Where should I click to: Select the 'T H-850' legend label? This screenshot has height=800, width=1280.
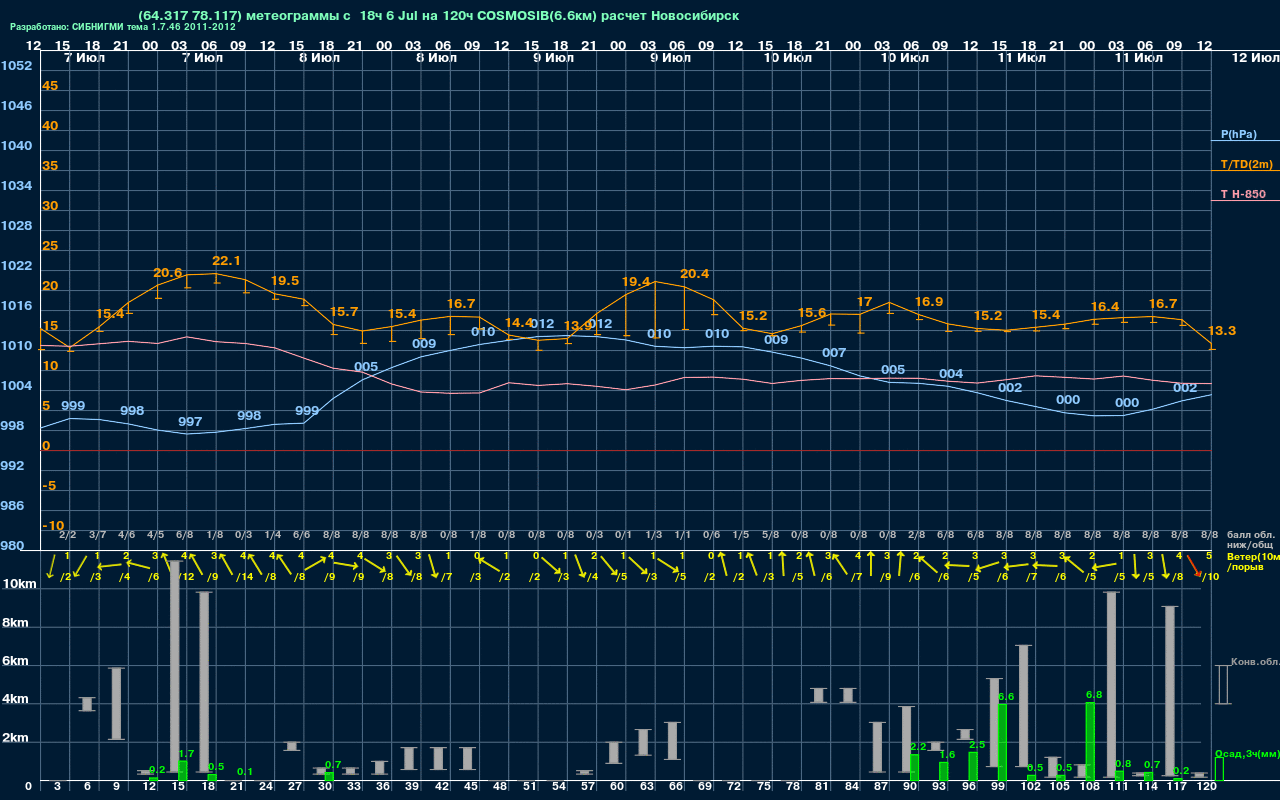click(1243, 194)
